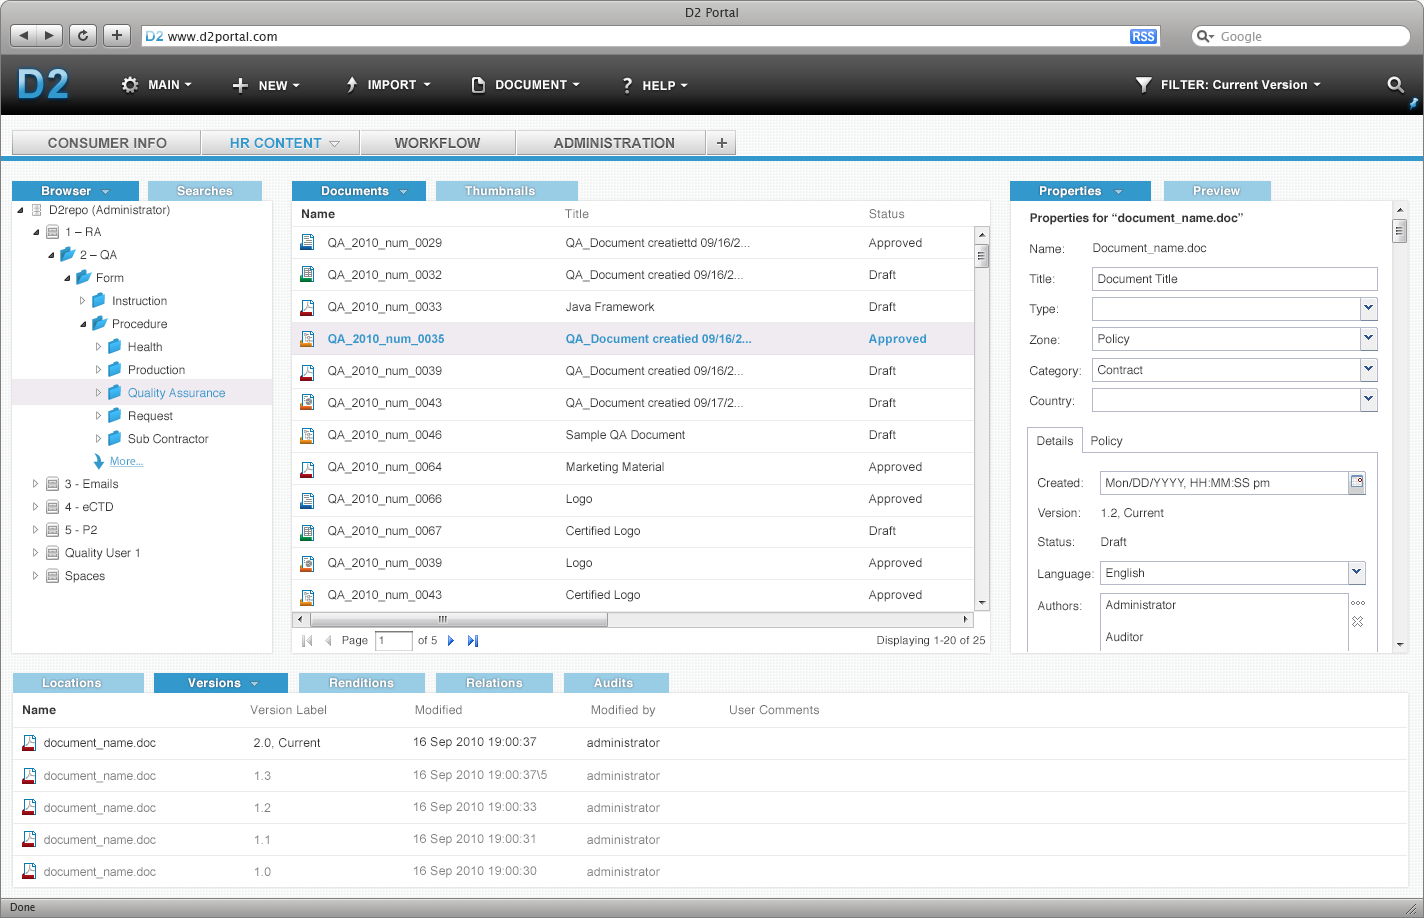1424x918 pixels.
Task: Switch to the ADMINISTRATION tab
Action: pyautogui.click(x=614, y=143)
